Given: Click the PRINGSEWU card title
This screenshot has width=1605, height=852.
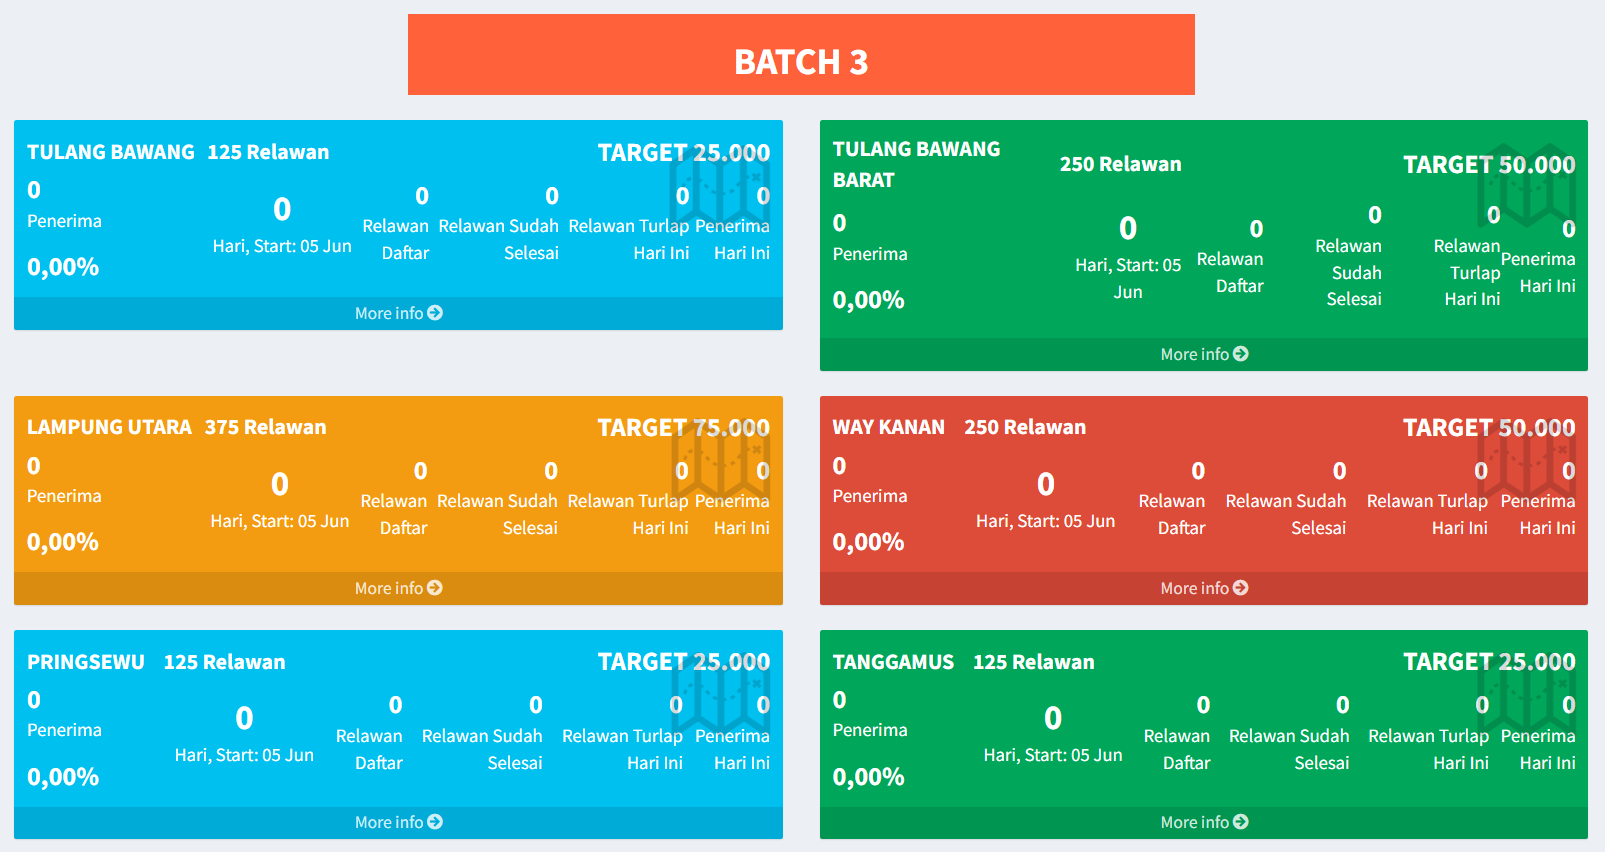Looking at the screenshot, I should (x=86, y=662).
